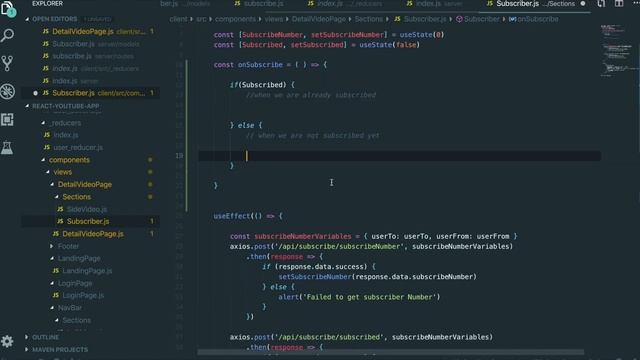Collapse the _reducers folder
Viewport: 640px width, 360px height.
coord(43,123)
